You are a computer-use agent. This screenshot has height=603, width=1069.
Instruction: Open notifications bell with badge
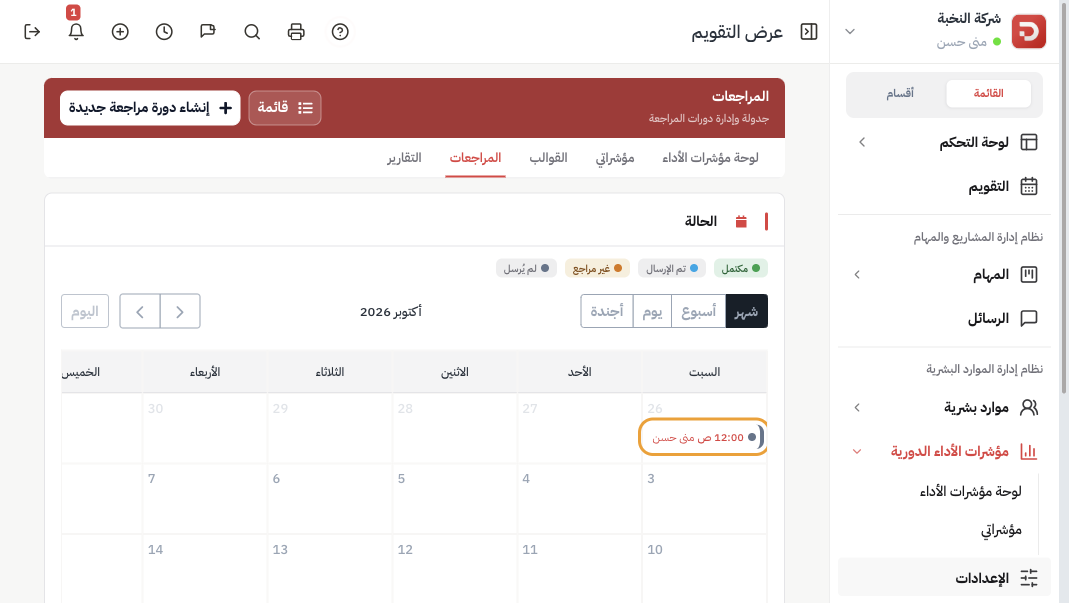tap(76, 30)
